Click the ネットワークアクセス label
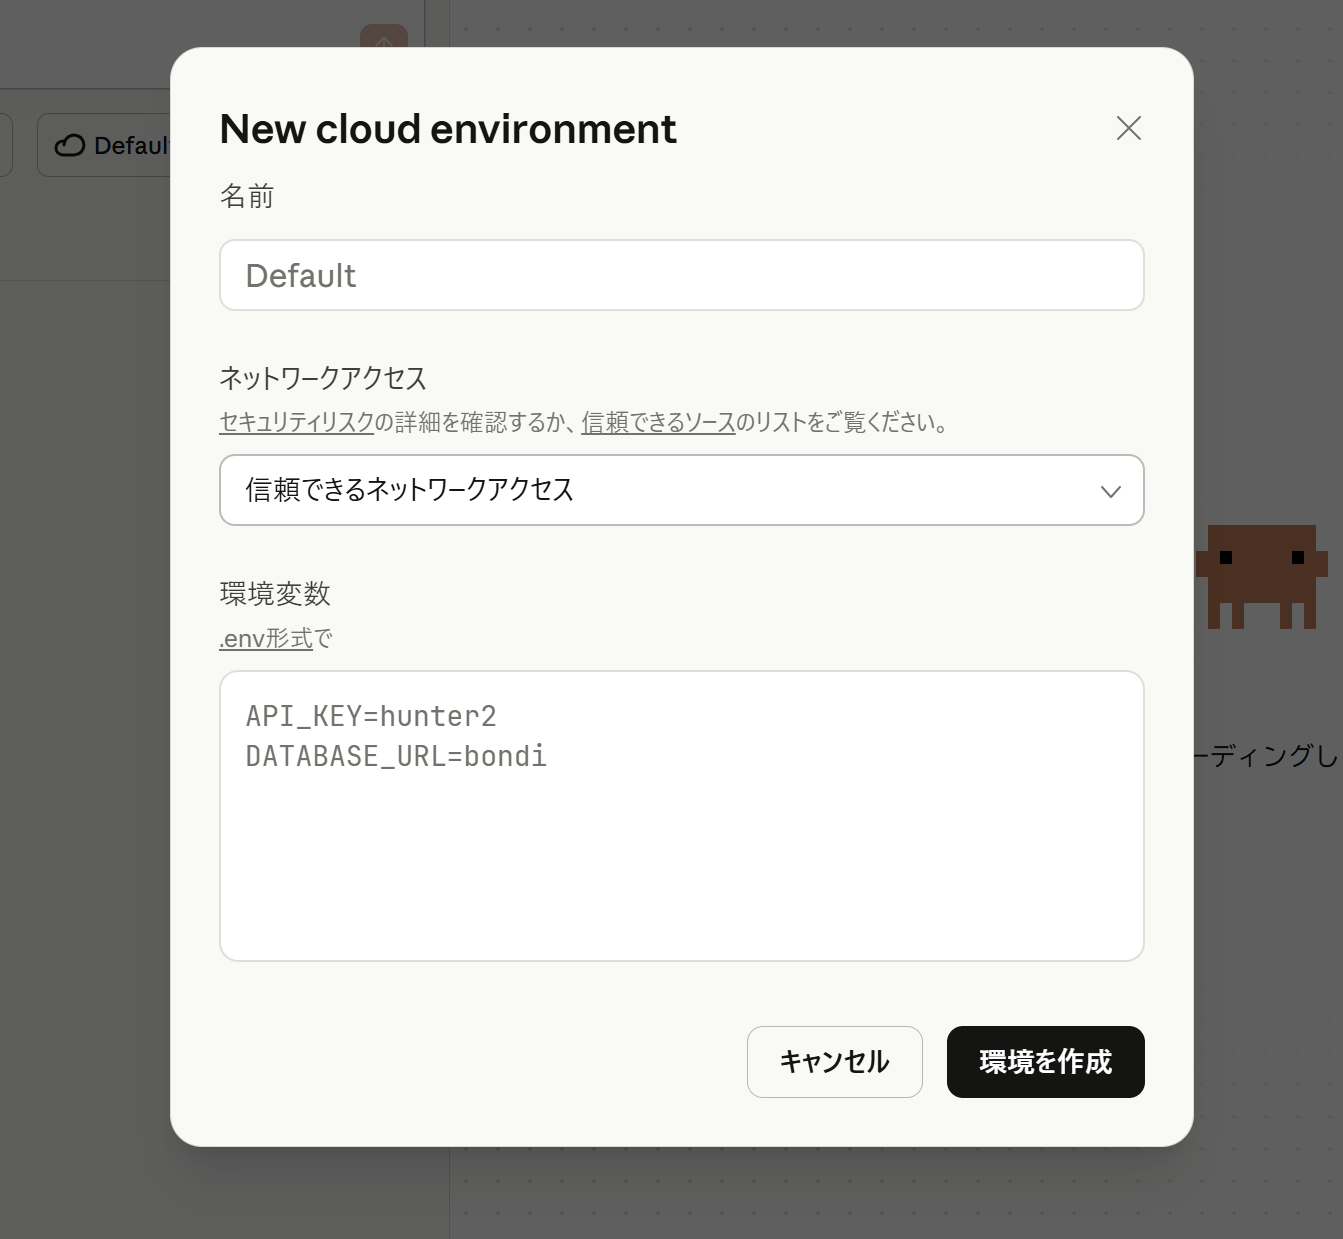This screenshot has height=1239, width=1343. (x=323, y=378)
